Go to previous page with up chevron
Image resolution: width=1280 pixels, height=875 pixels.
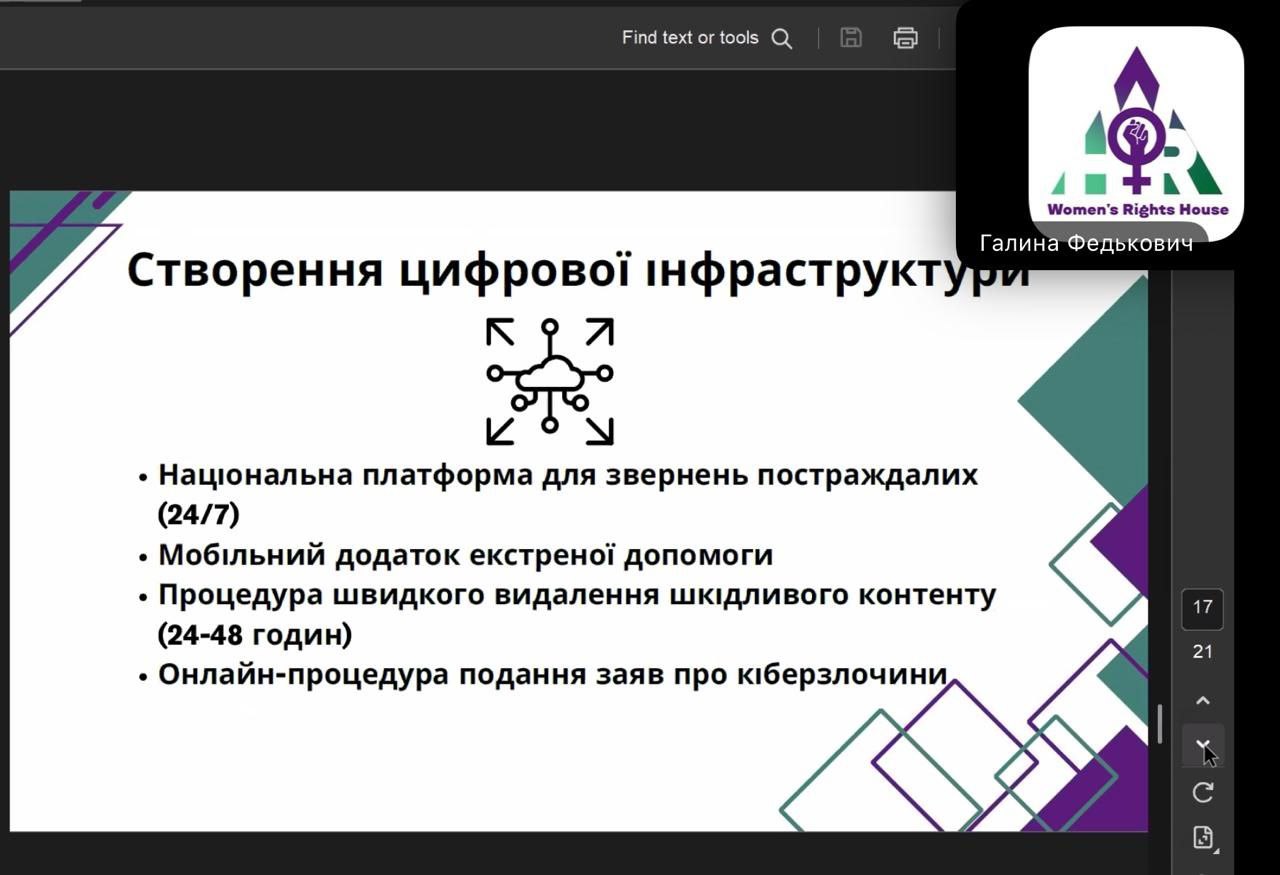(1203, 701)
